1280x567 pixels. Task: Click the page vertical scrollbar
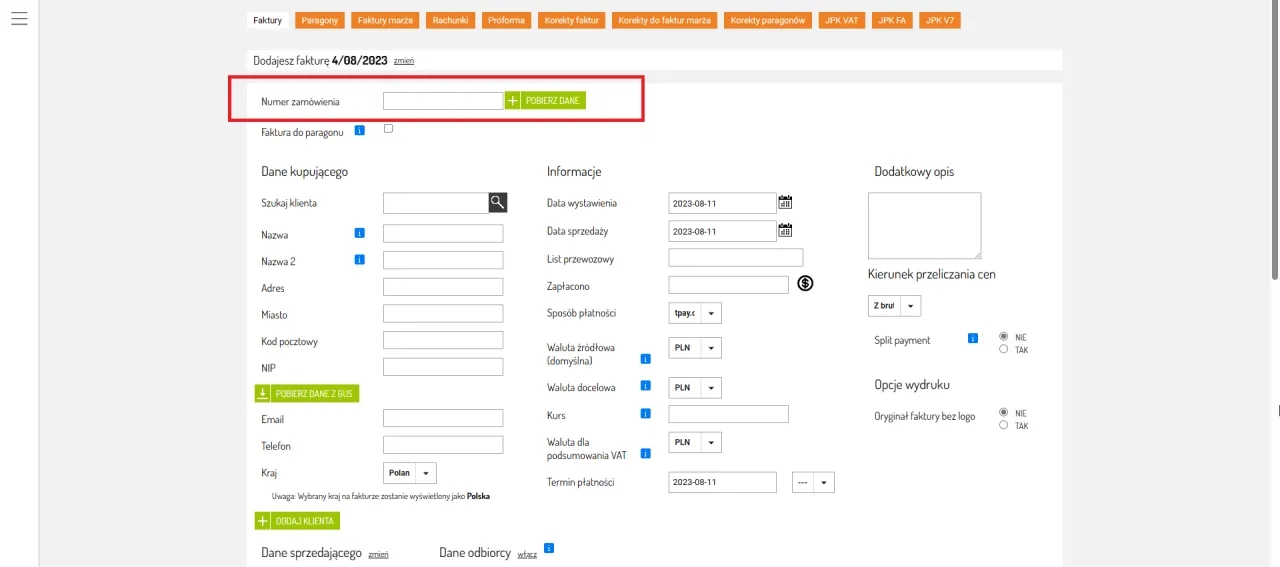1274,140
